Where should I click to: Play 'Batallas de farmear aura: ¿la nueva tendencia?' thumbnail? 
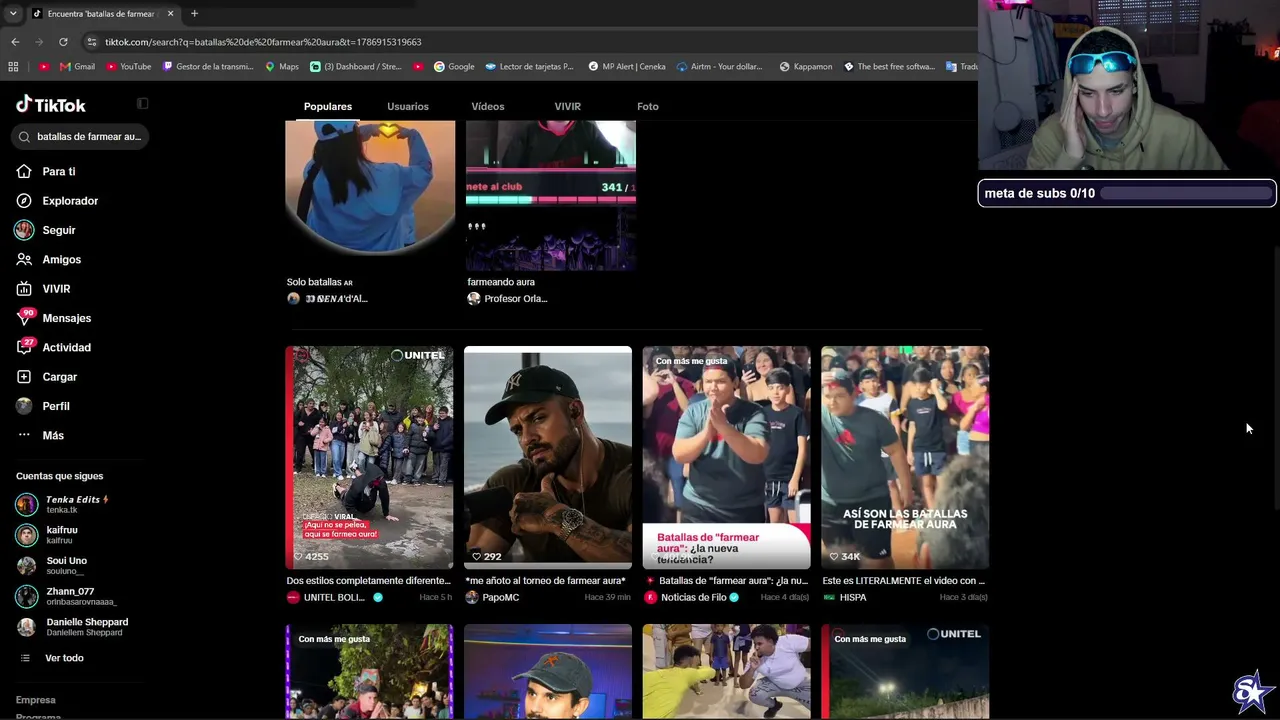point(727,458)
